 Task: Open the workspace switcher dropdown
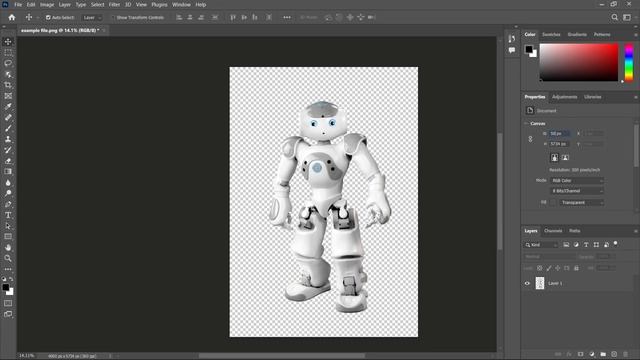(x=627, y=17)
